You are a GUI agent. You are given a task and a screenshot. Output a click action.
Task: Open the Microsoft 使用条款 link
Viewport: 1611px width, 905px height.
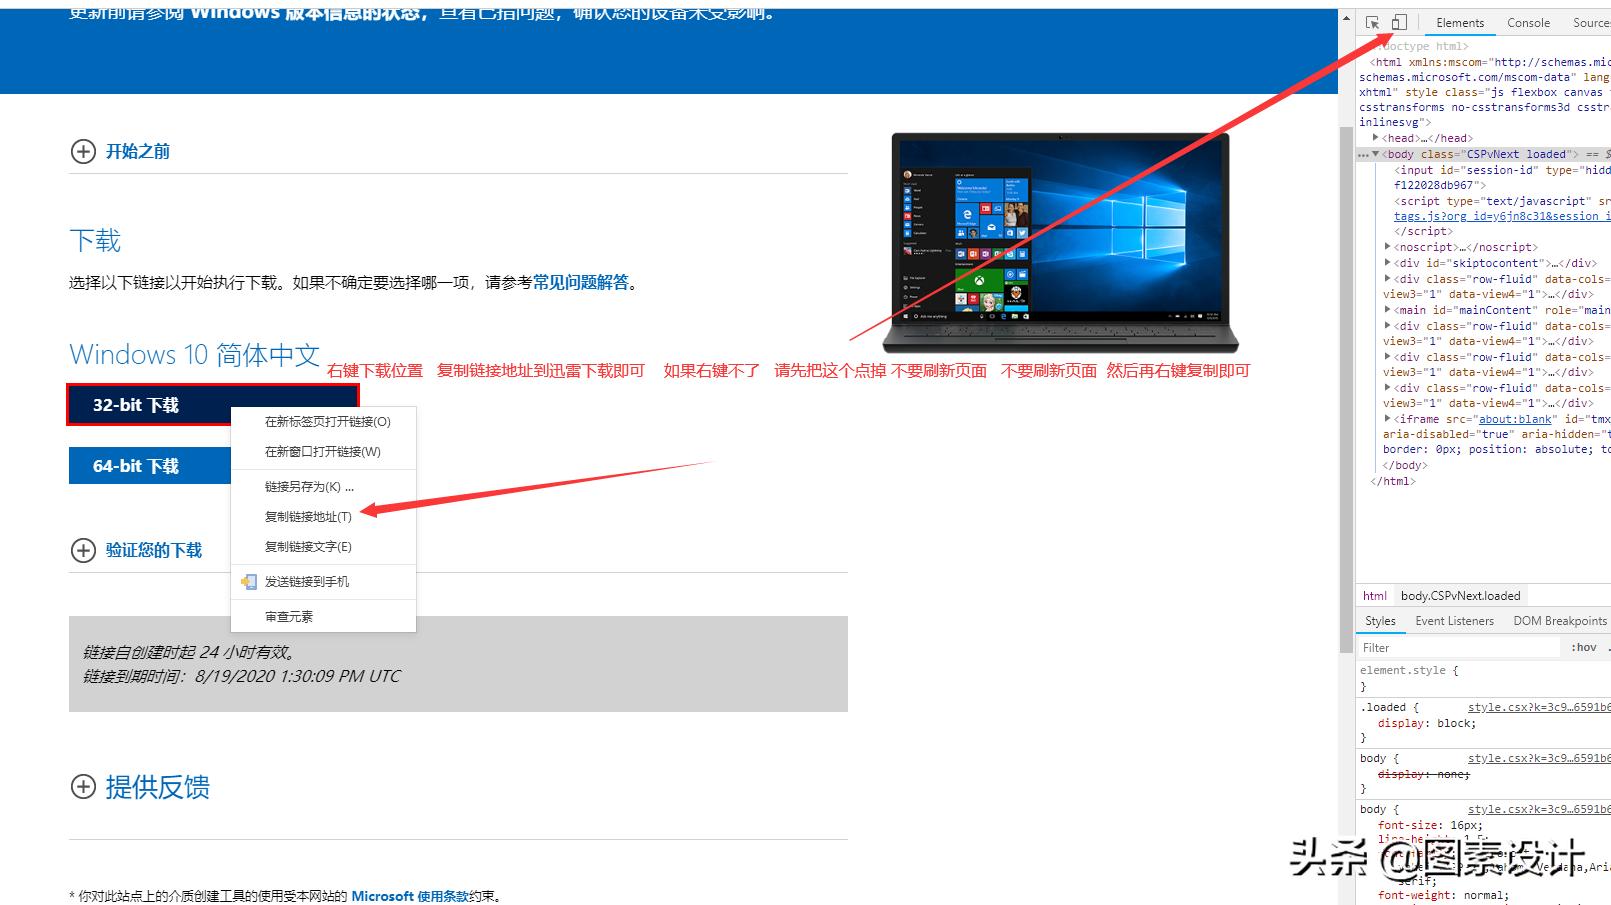tap(410, 896)
